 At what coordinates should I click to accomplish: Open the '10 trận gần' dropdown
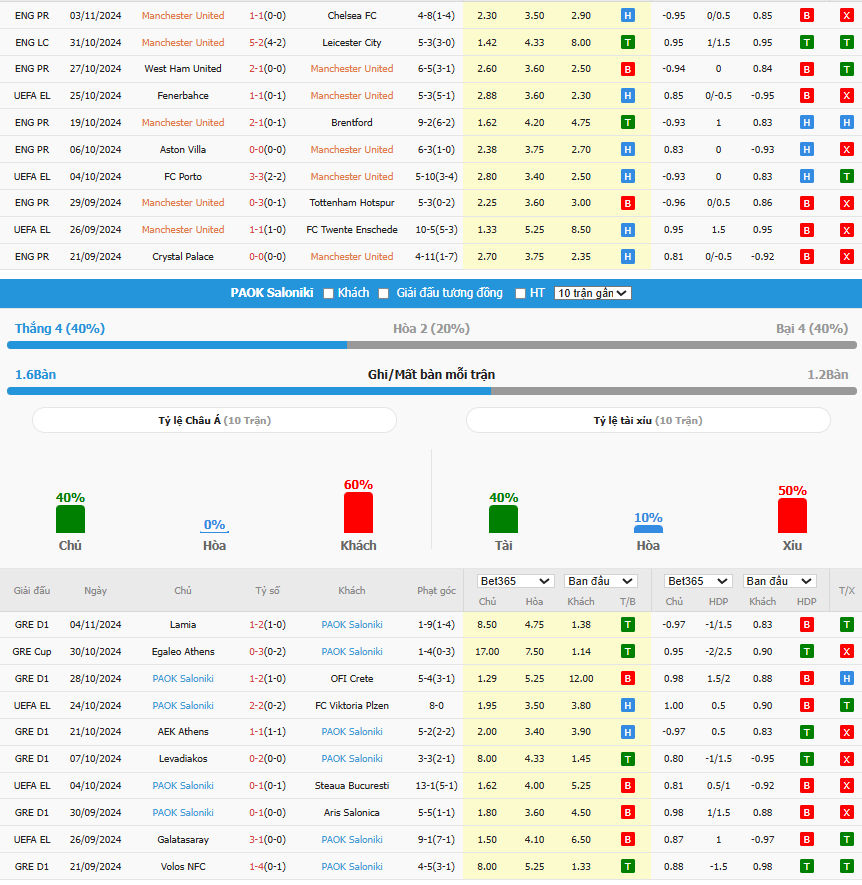(592, 293)
